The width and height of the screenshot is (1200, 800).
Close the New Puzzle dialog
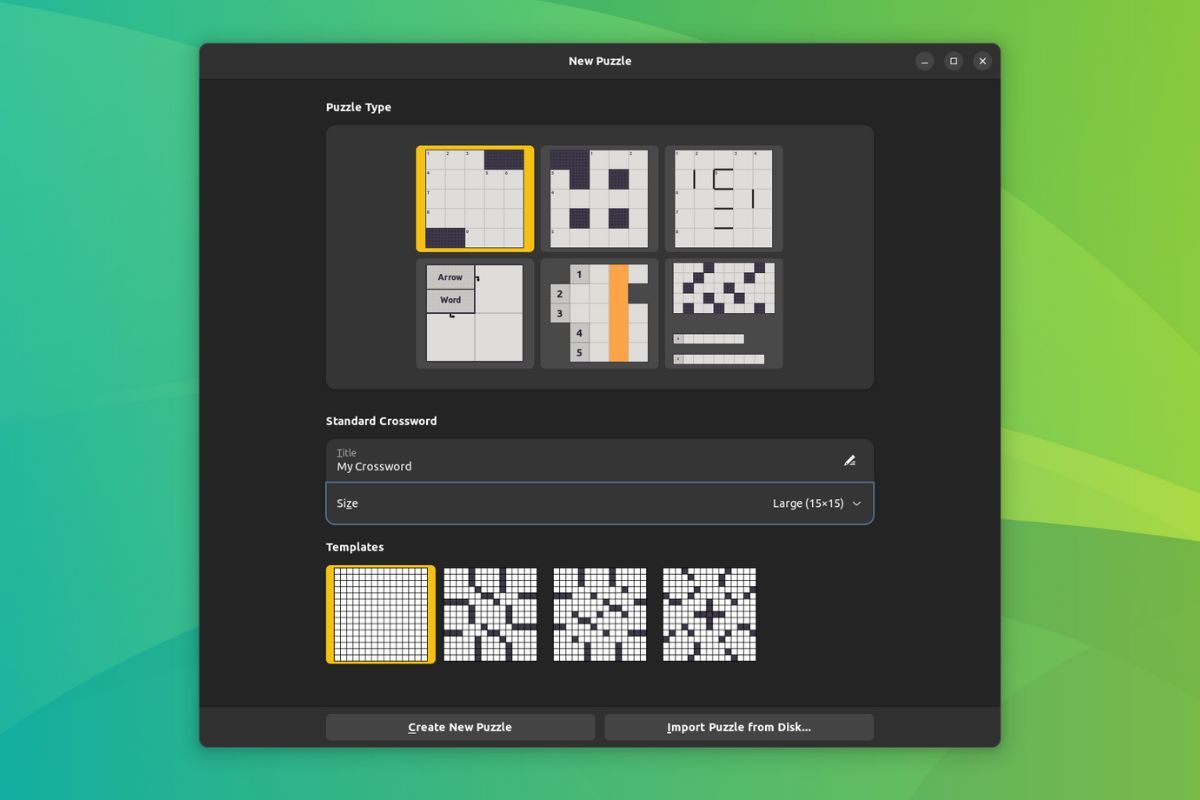point(982,60)
